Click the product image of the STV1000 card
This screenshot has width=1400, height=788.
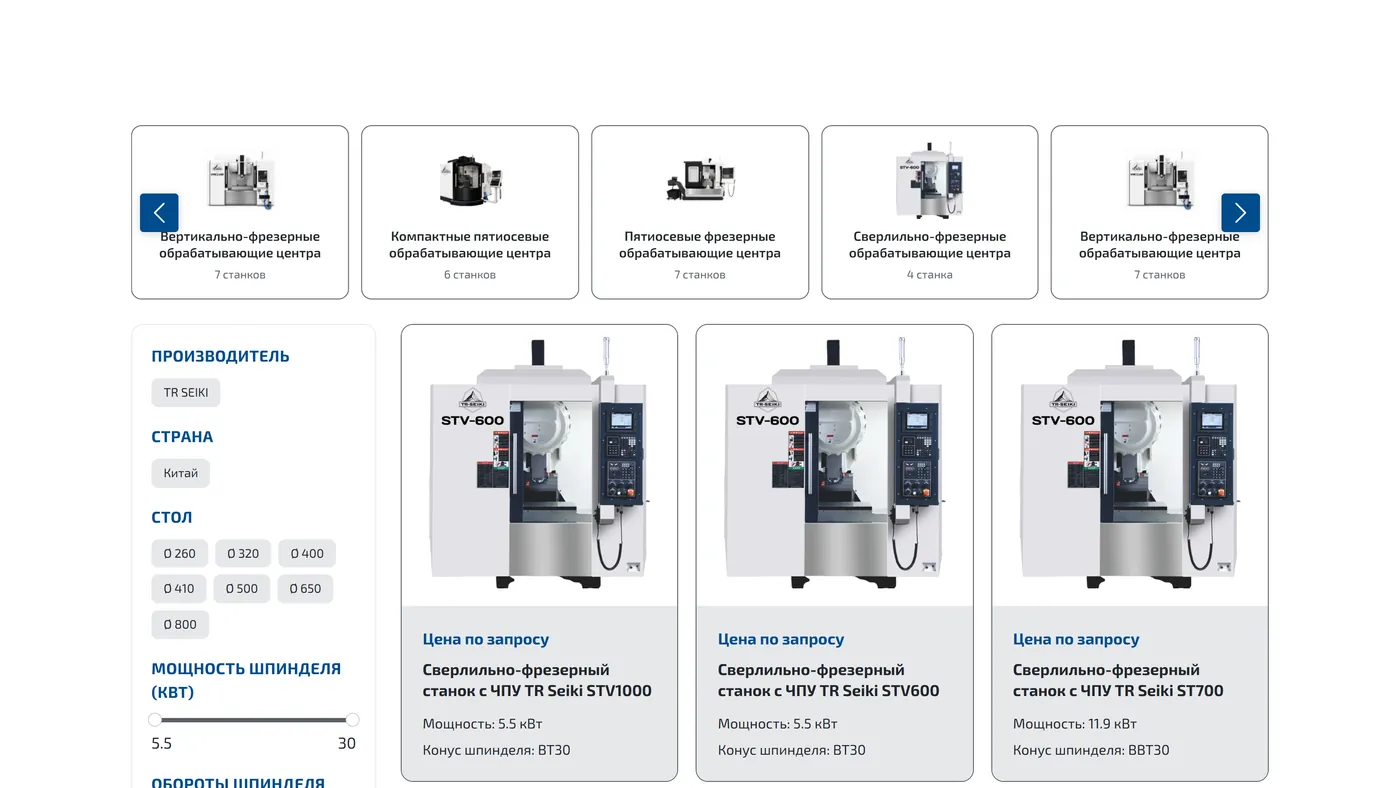(539, 465)
